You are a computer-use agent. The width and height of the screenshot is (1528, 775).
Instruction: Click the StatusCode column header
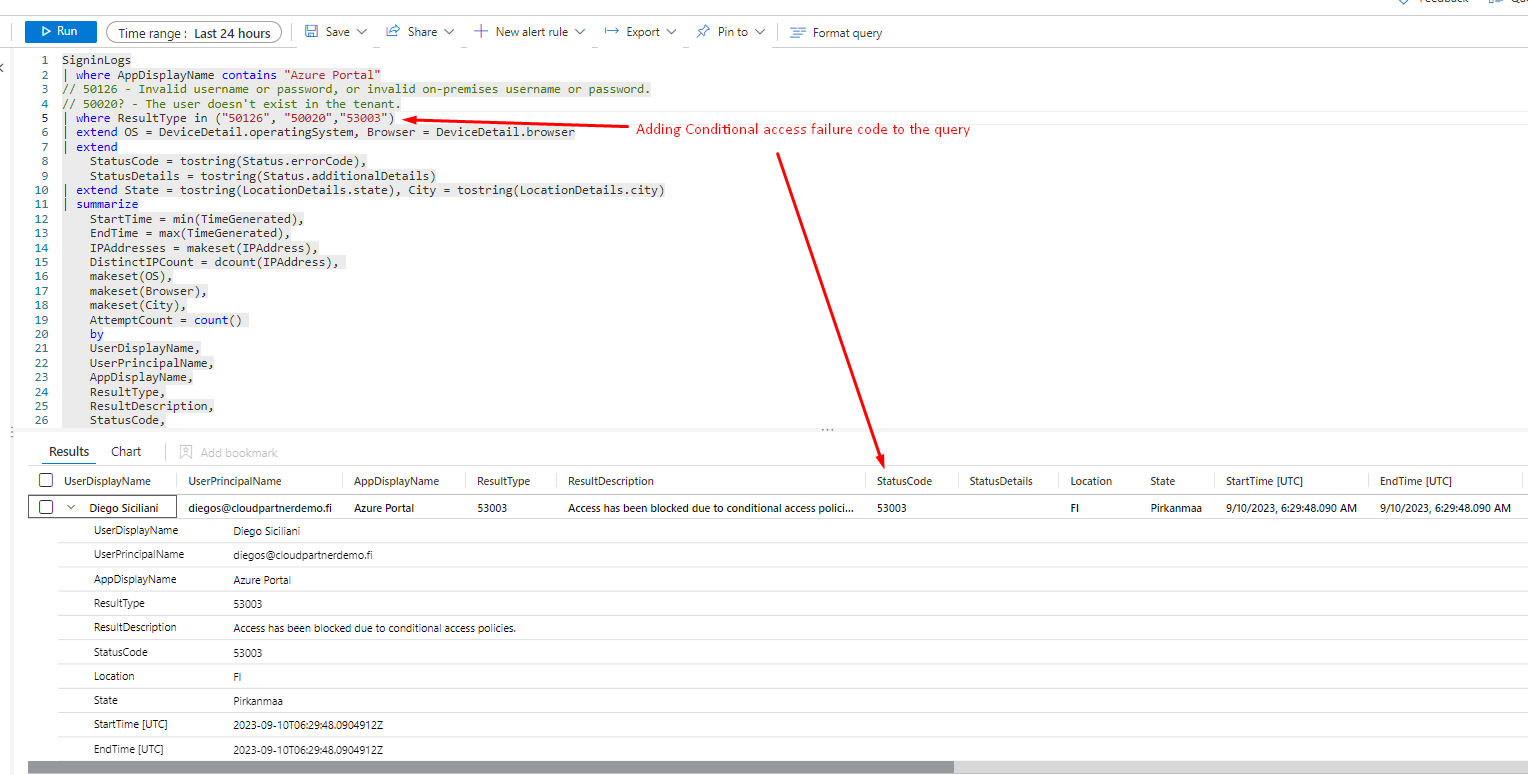(904, 481)
